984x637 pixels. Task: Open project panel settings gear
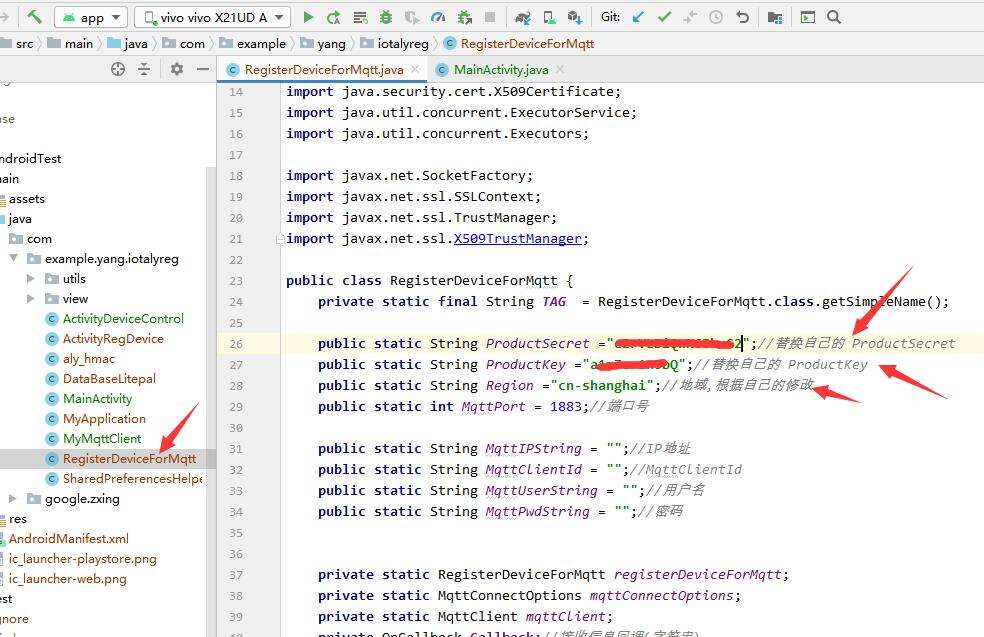(177, 69)
